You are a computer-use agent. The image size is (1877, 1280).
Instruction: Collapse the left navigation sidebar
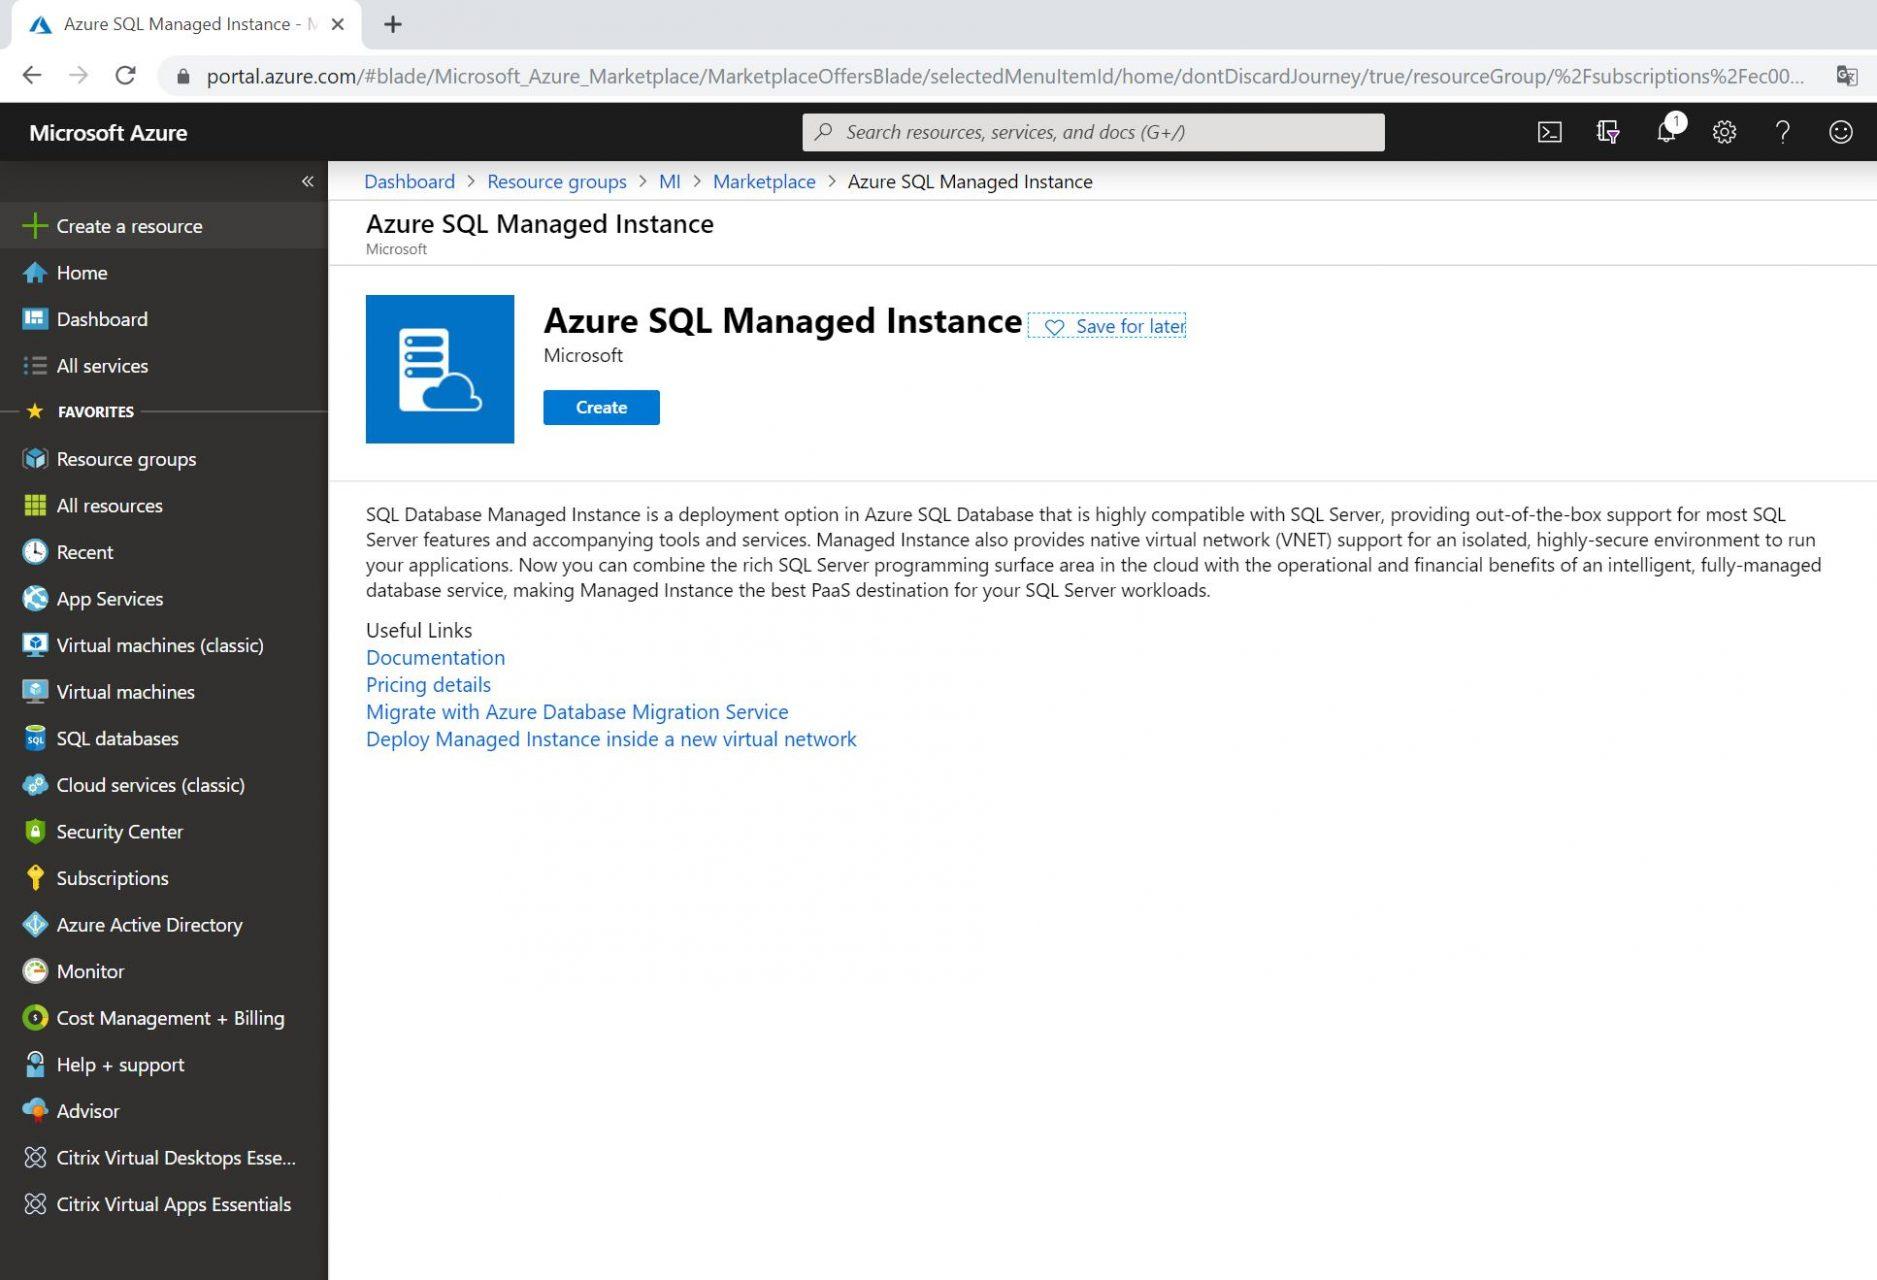tap(308, 181)
